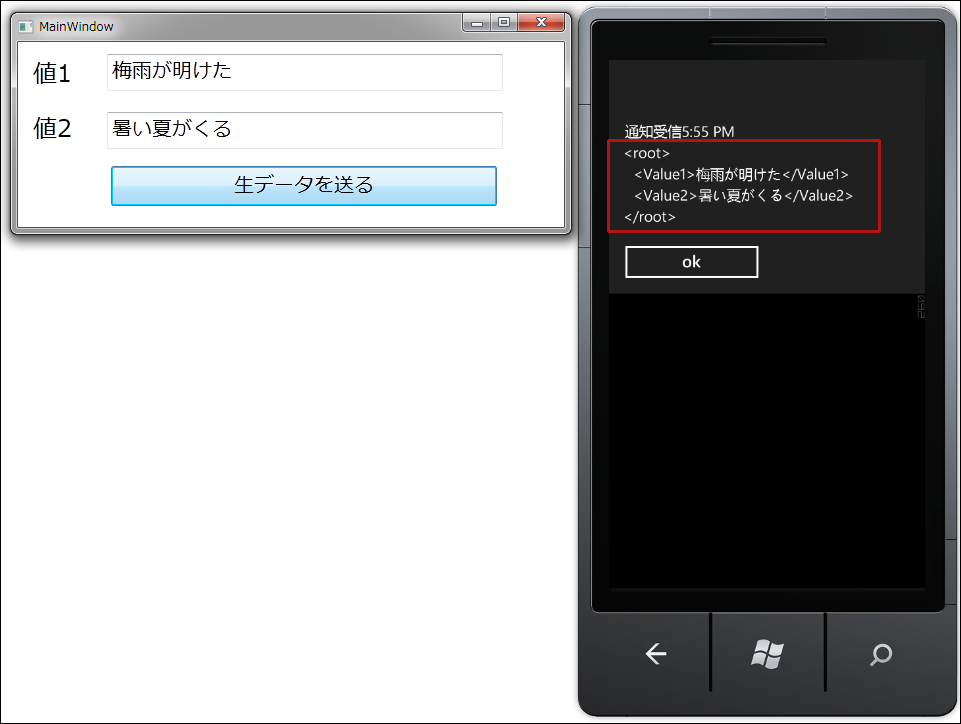The width and height of the screenshot is (961, 724).
Task: Minimize the MainWindow window
Action: point(477,23)
